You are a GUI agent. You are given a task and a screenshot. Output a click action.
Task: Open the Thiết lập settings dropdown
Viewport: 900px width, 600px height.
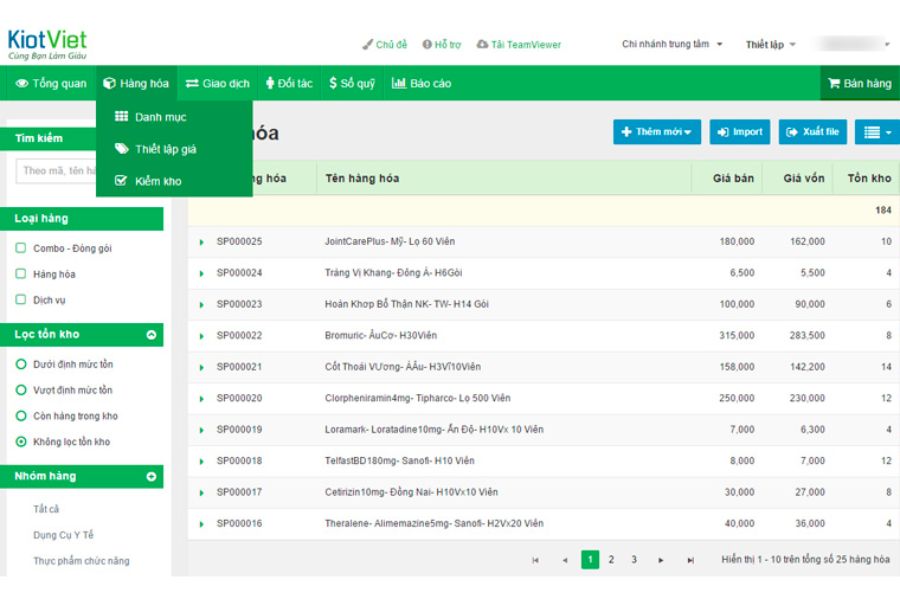tap(770, 44)
